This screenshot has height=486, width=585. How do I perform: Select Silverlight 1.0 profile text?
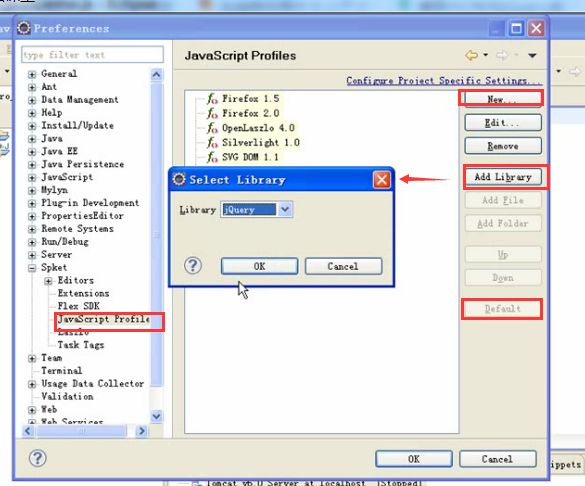coord(261,143)
